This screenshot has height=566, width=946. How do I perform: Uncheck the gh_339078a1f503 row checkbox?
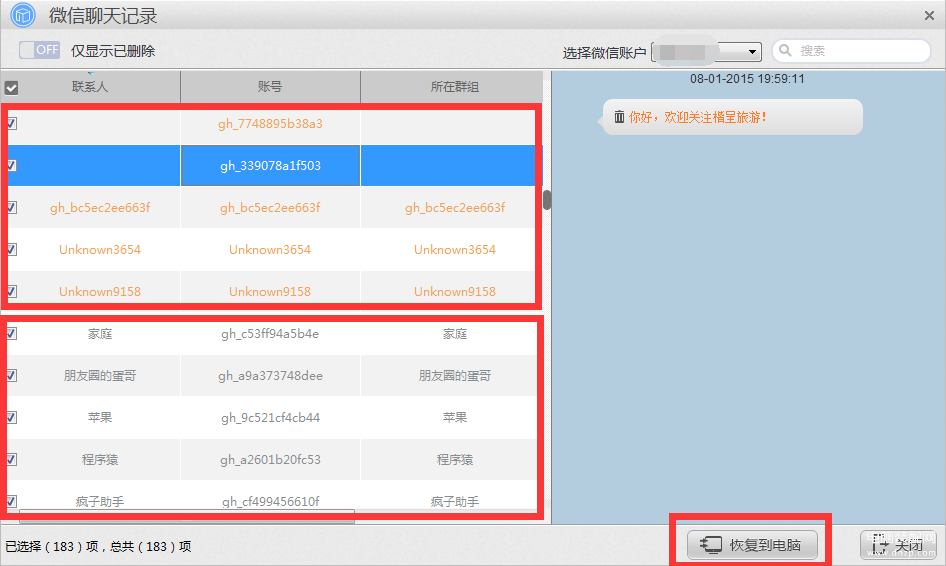11,165
